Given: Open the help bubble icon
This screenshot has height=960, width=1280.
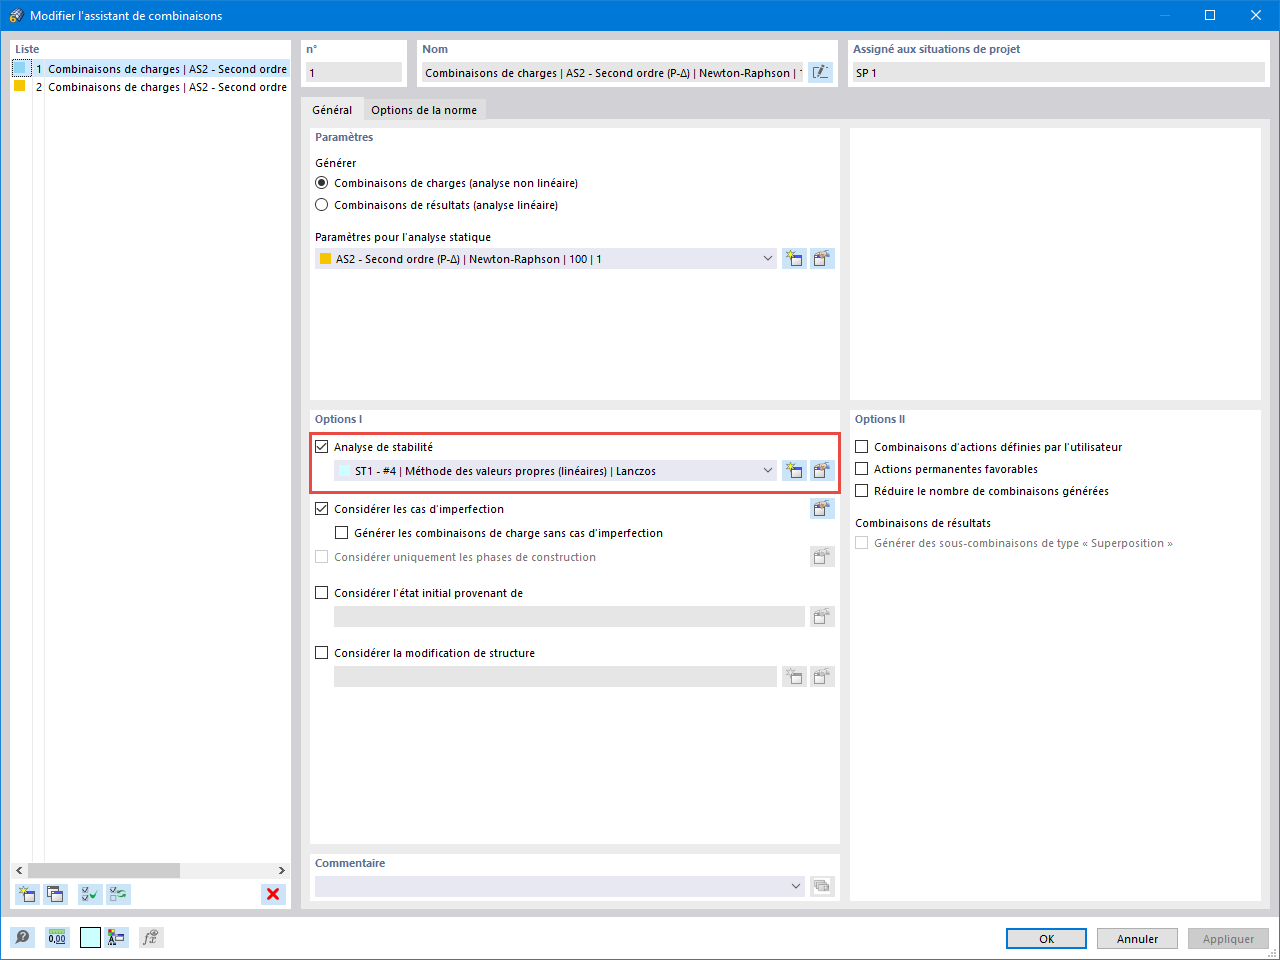Looking at the screenshot, I should [x=22, y=937].
